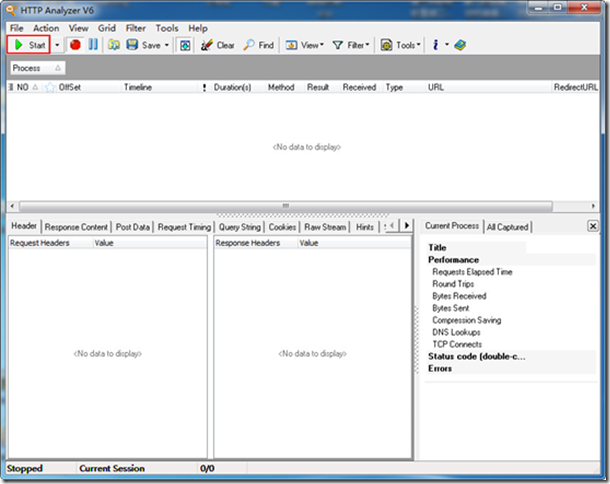Open the Action menu

pyautogui.click(x=46, y=28)
